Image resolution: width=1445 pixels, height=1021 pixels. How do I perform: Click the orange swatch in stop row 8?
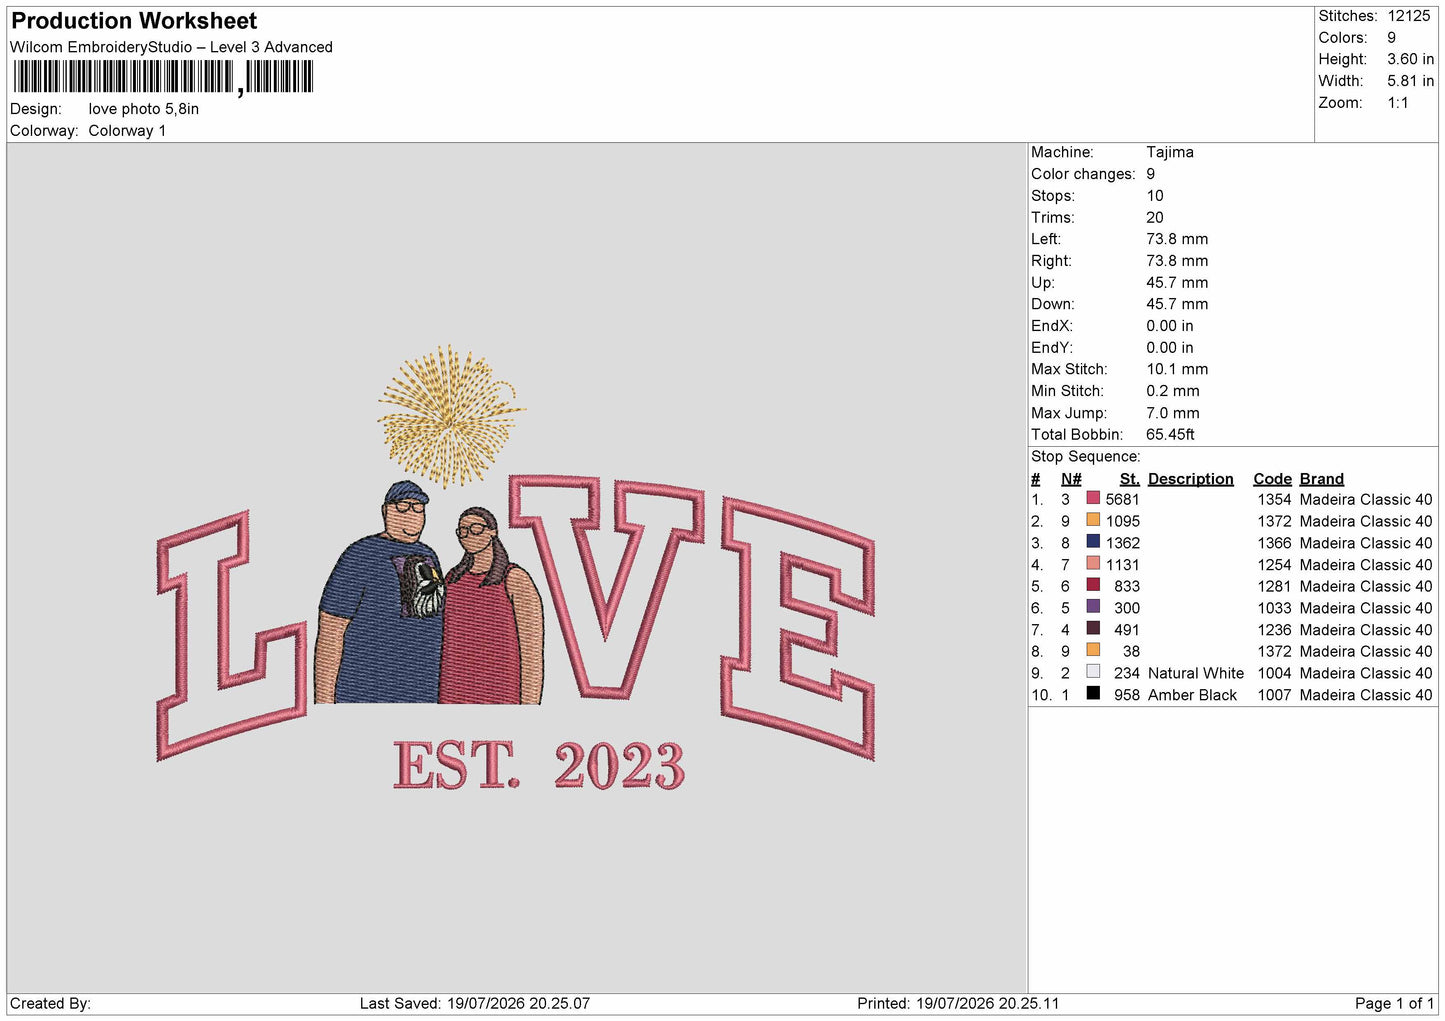[1093, 650]
